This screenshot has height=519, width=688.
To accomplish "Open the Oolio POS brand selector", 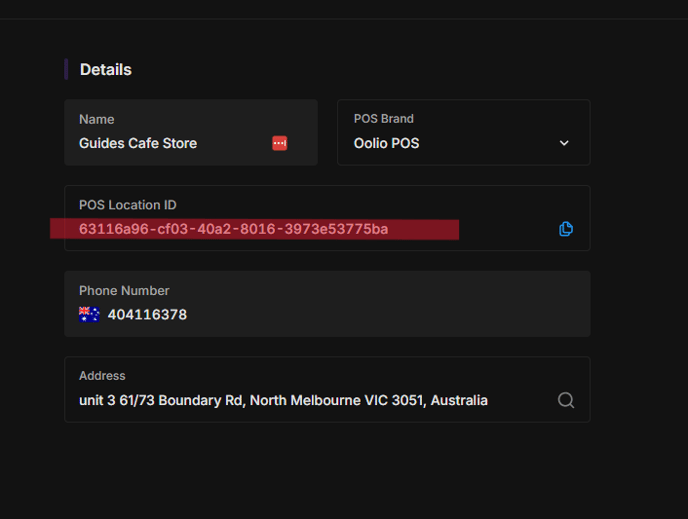I will [463, 132].
